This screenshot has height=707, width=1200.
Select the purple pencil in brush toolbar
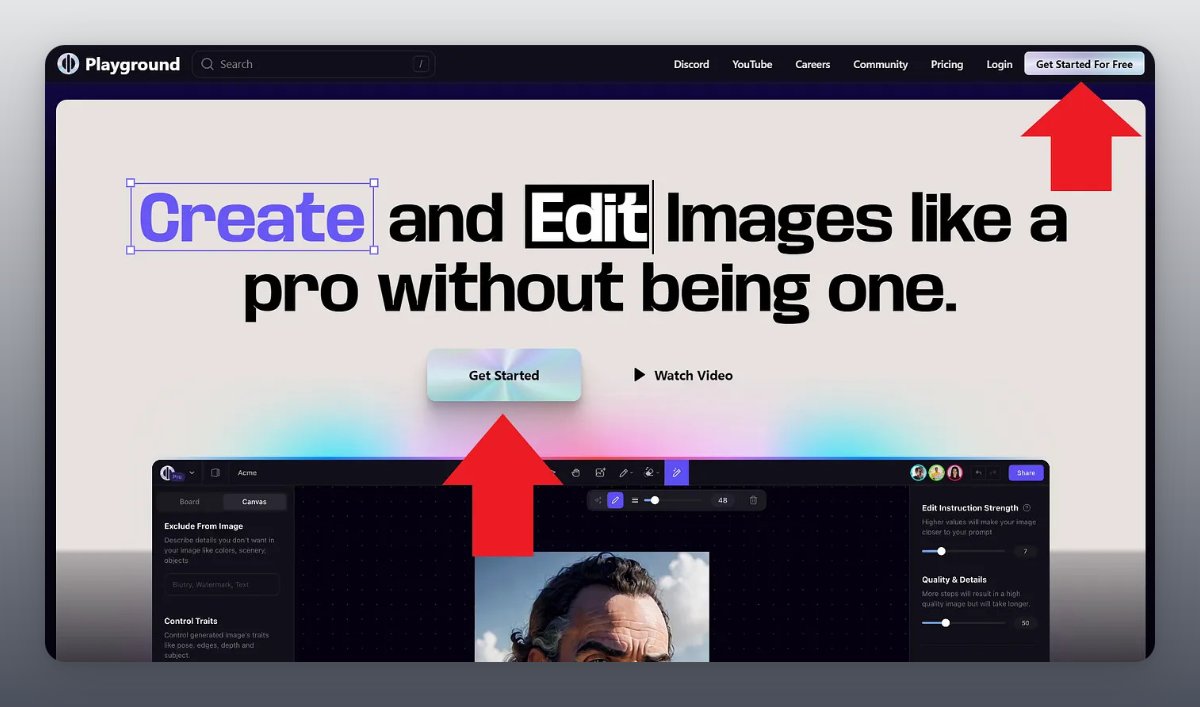(x=616, y=500)
